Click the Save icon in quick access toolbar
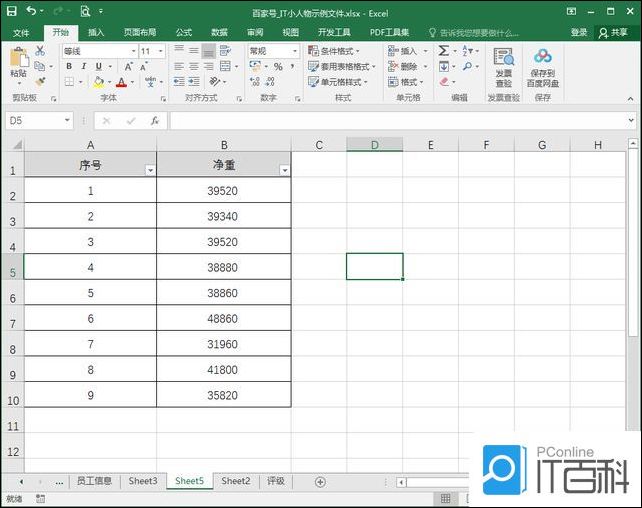The image size is (642, 508). [10, 11]
